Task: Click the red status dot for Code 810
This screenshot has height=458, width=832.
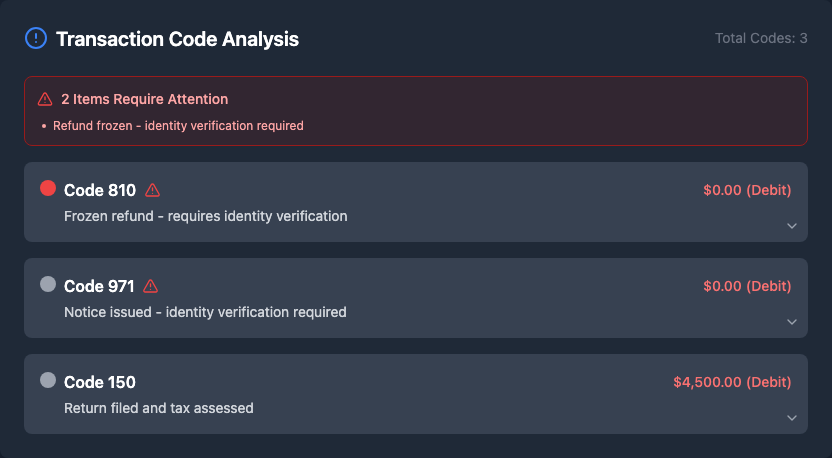Action: click(48, 188)
